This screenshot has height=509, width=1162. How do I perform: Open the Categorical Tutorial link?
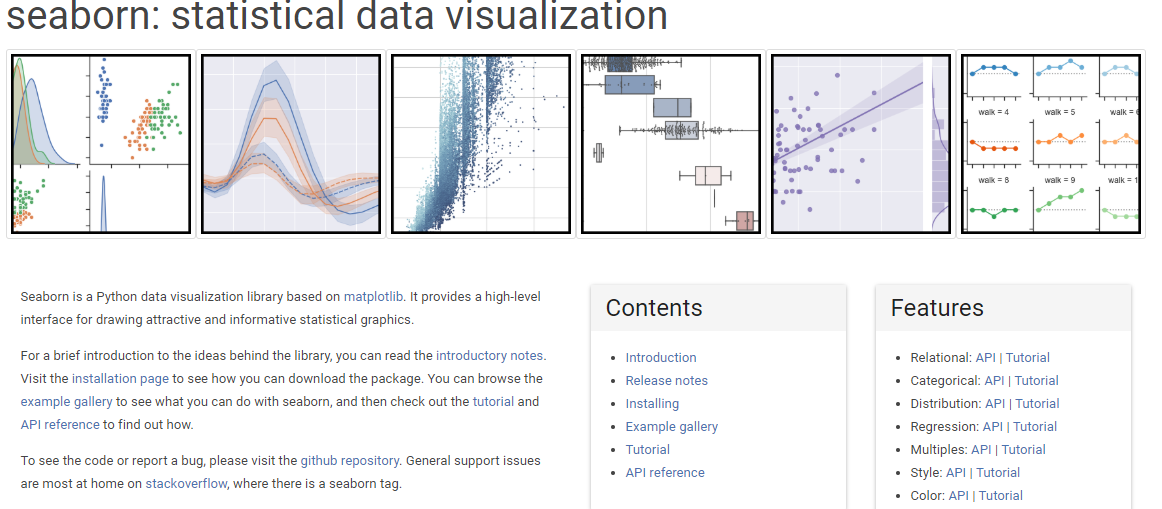1037,381
